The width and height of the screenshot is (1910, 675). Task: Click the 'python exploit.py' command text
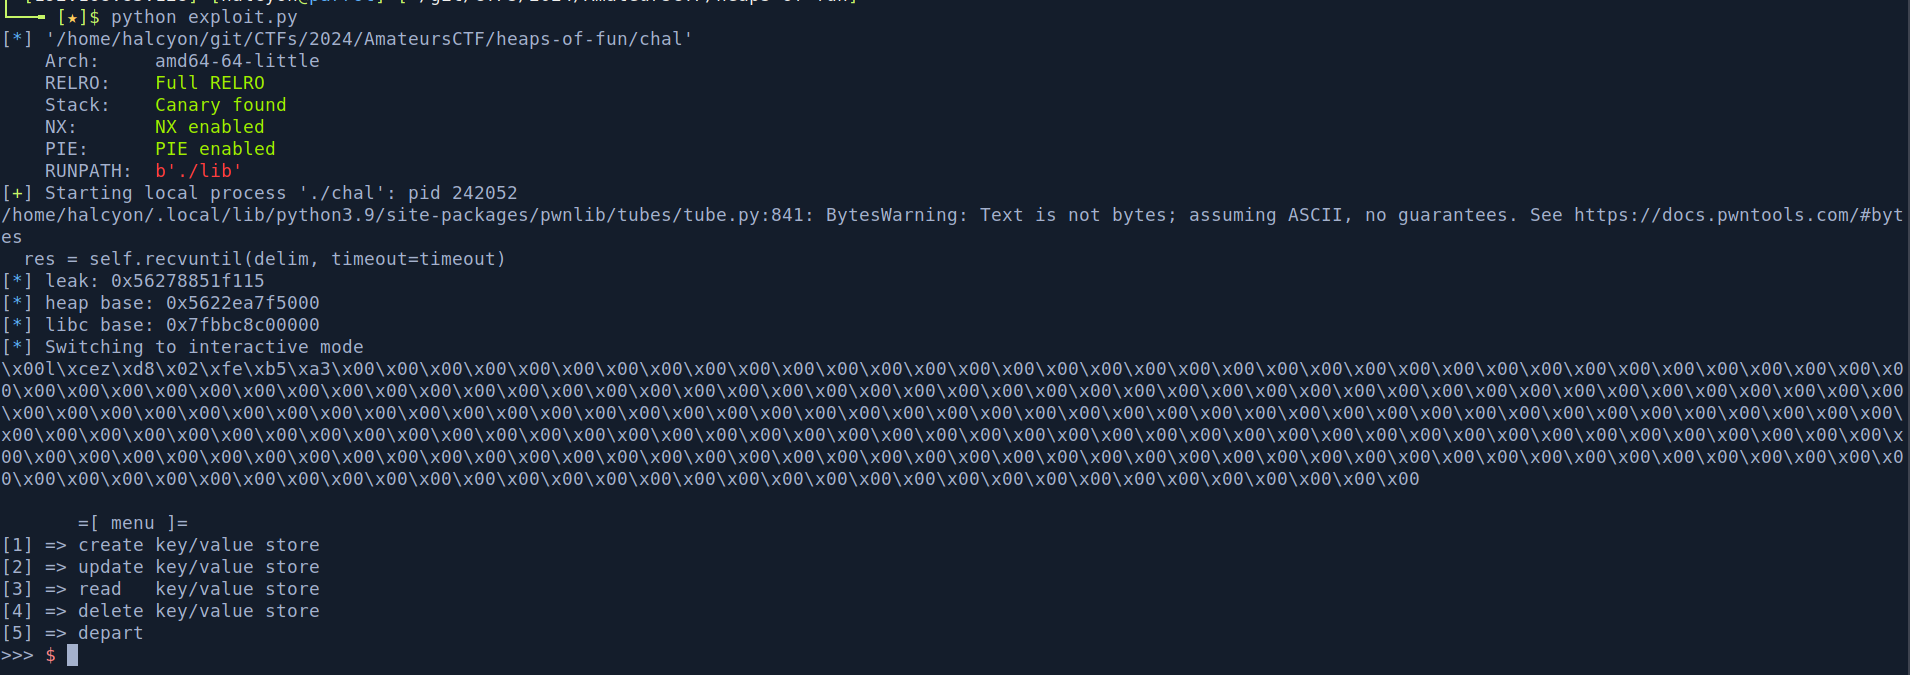pyautogui.click(x=204, y=17)
